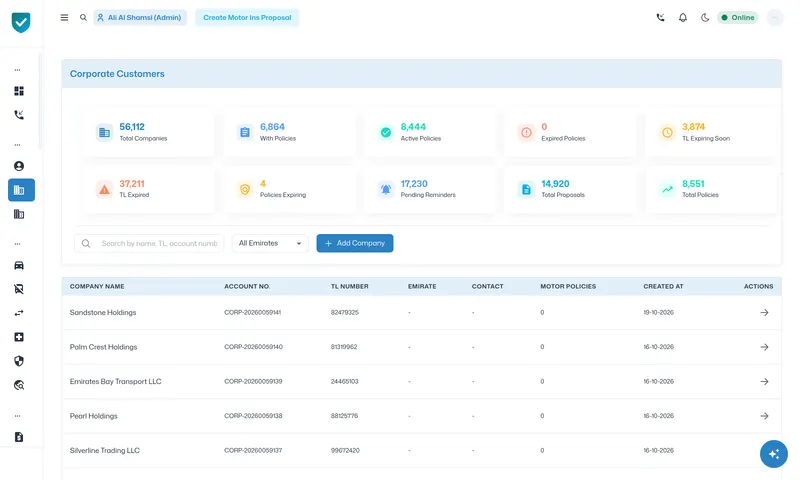Select the Total Companies 56,112 card

click(x=149, y=132)
